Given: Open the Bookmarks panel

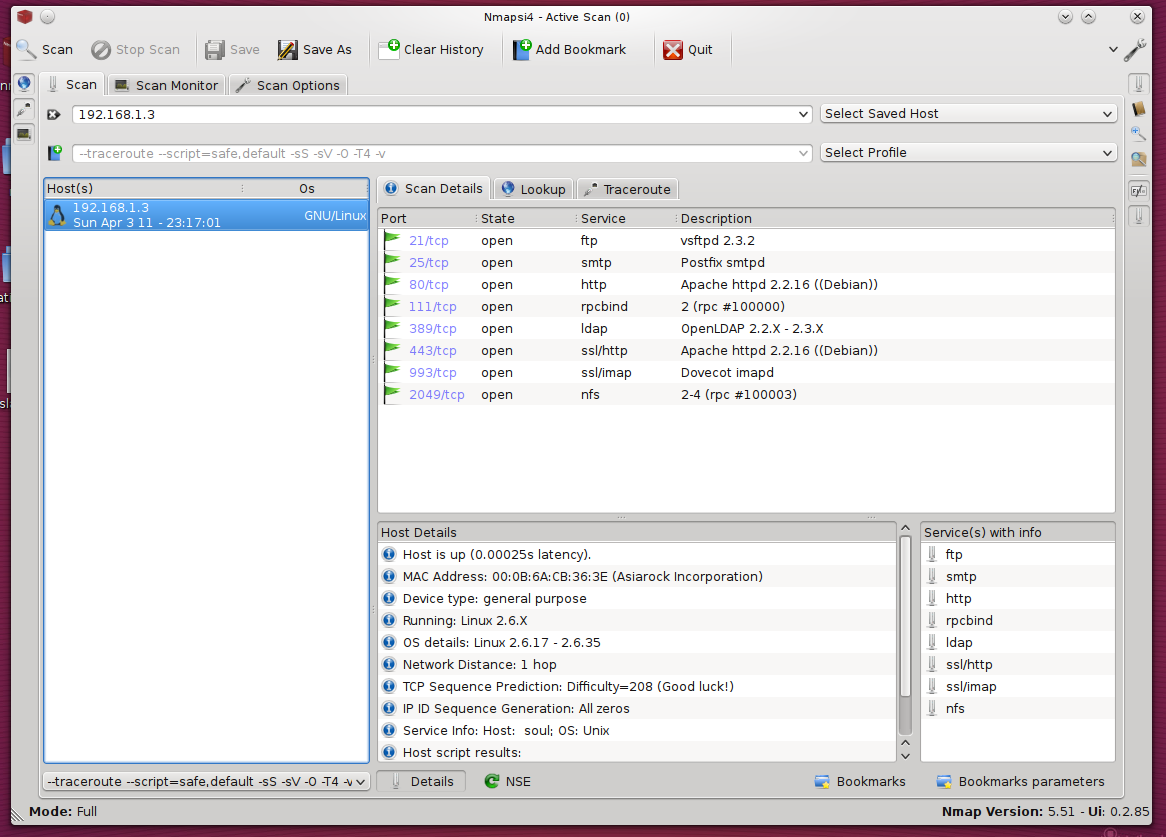Looking at the screenshot, I should pos(860,781).
